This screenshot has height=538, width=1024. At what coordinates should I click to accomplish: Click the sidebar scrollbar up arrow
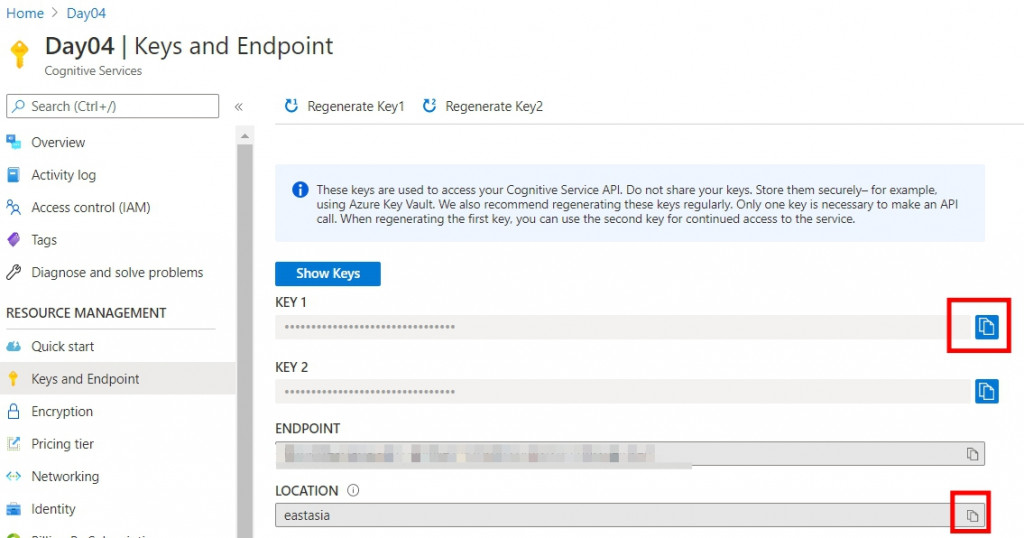point(245,136)
